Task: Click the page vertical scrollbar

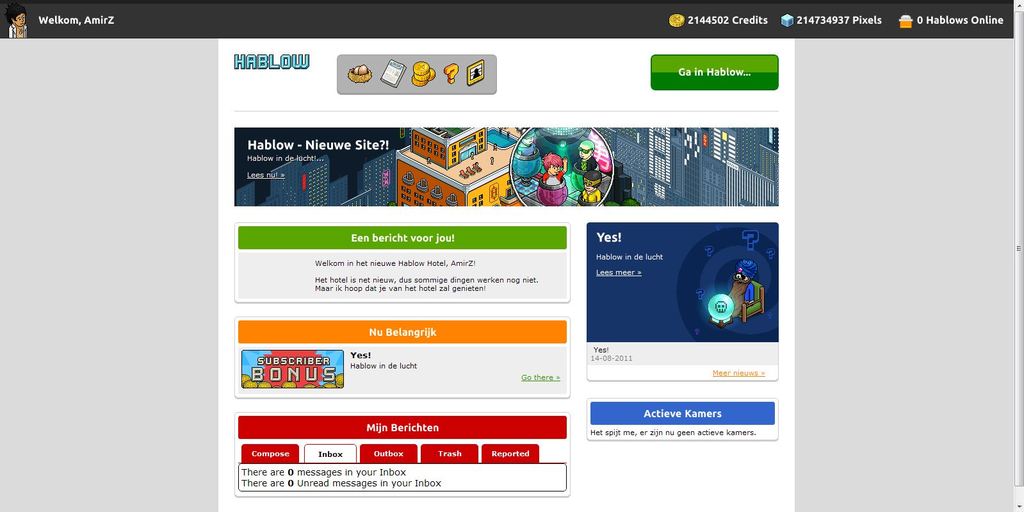Action: pos(1018,248)
